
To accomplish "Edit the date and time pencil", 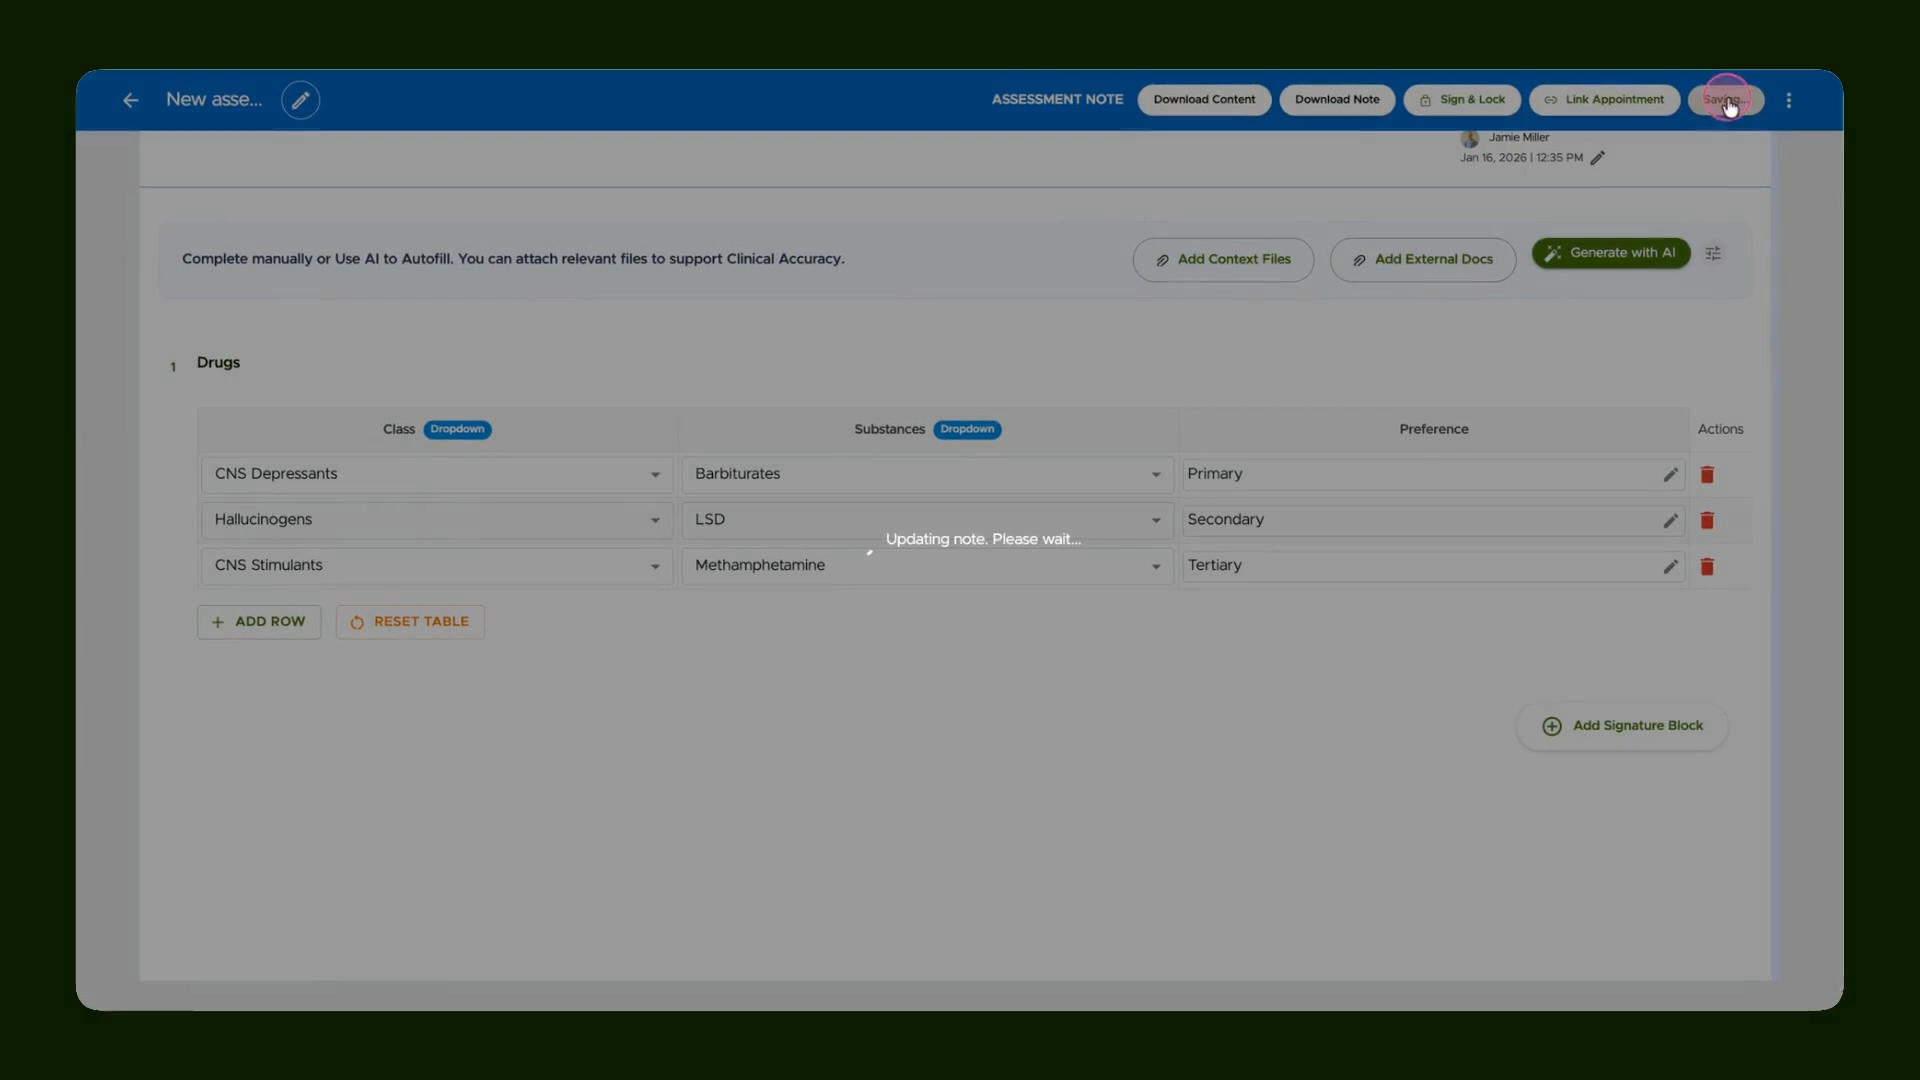I will pyautogui.click(x=1598, y=158).
